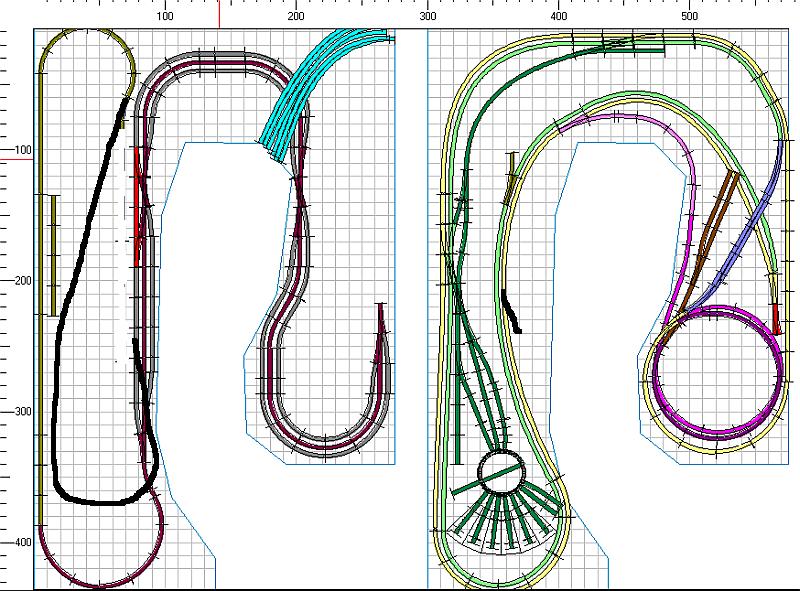Click the short red track at right edge
The height and width of the screenshot is (591, 800).
(776, 318)
